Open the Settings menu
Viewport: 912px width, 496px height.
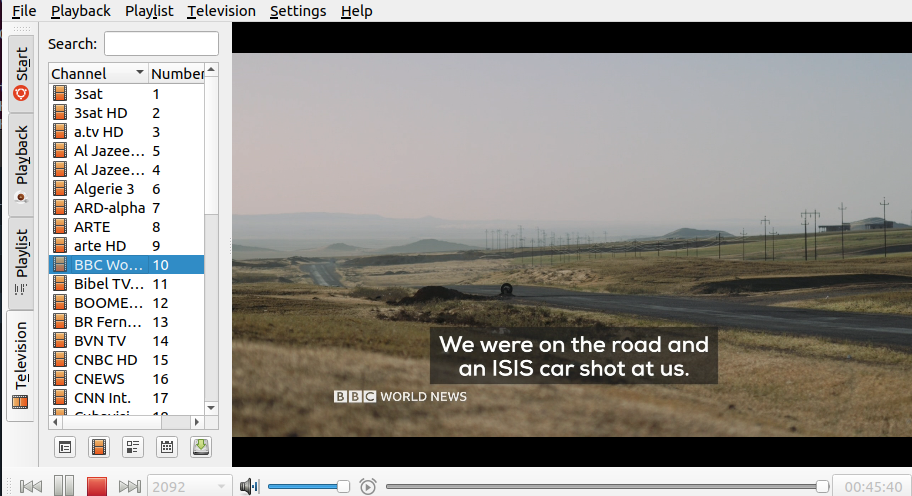tap(298, 11)
